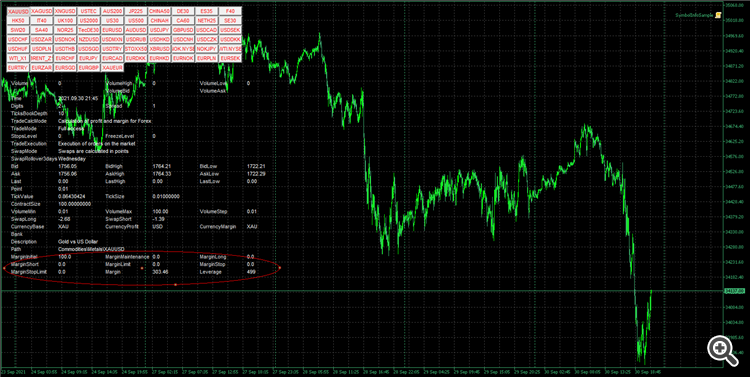Choose the XNGUSD symbol button
The height and width of the screenshot is (377, 750).
click(65, 11)
